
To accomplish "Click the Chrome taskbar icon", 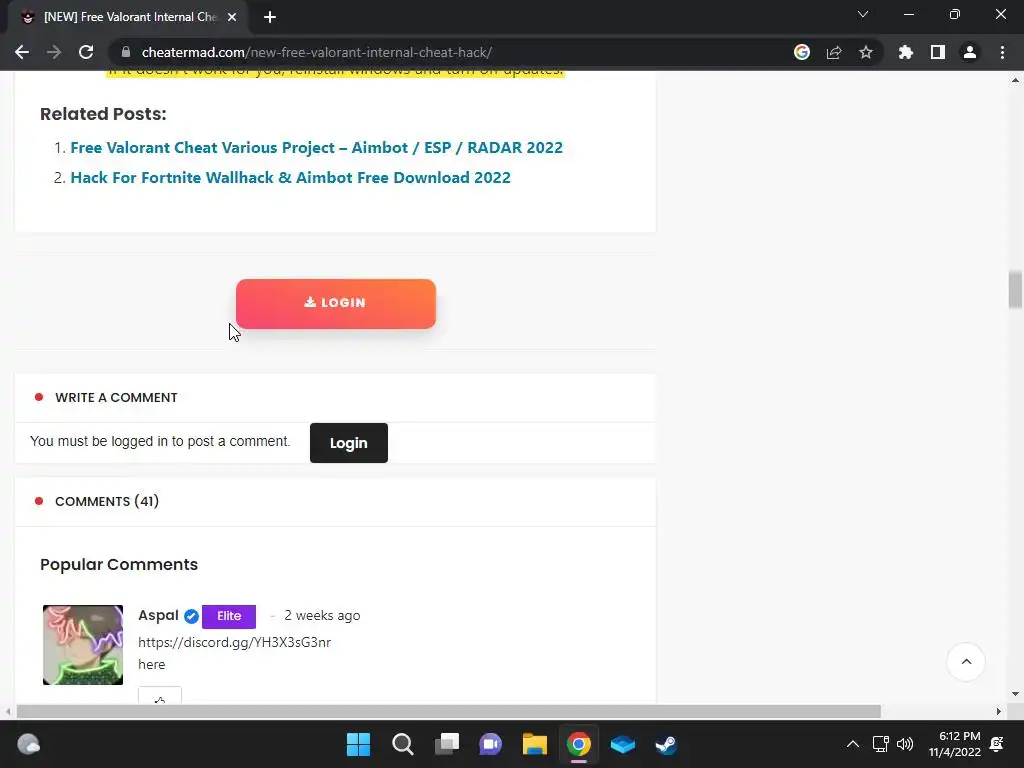I will pyautogui.click(x=579, y=744).
